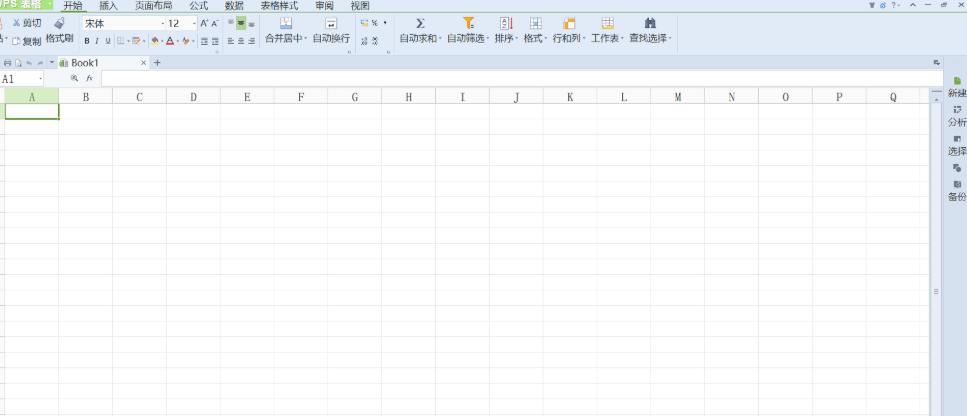Expand the Merge and Center (合并居中) dropdown arrow
967x416 pixels.
(x=306, y=38)
